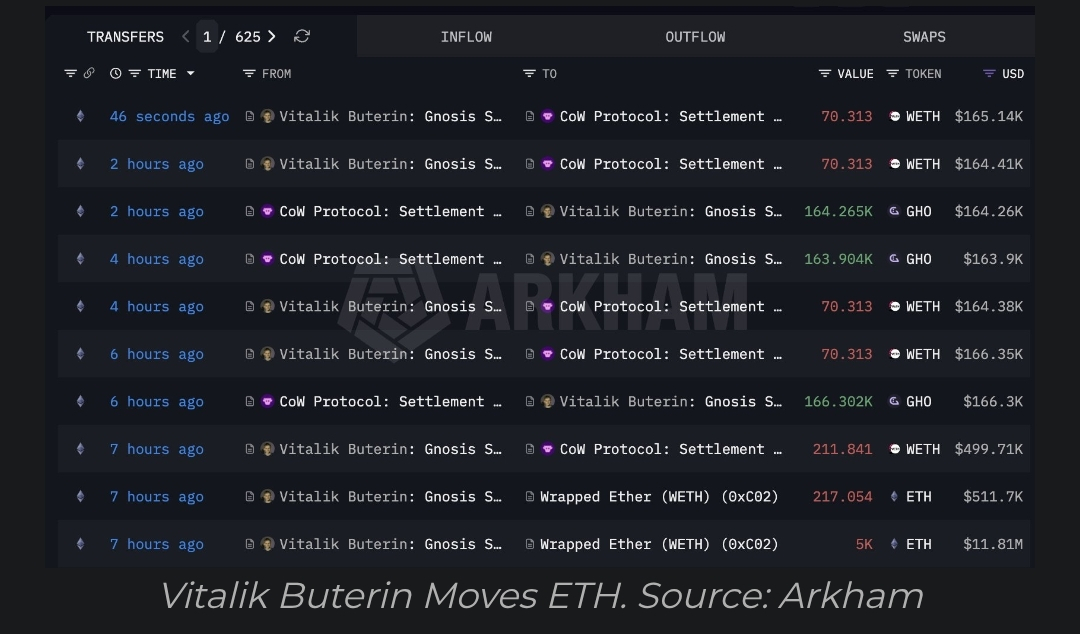Switch to the SWAPS tab
Screen dimensions: 1080x634
924,37
